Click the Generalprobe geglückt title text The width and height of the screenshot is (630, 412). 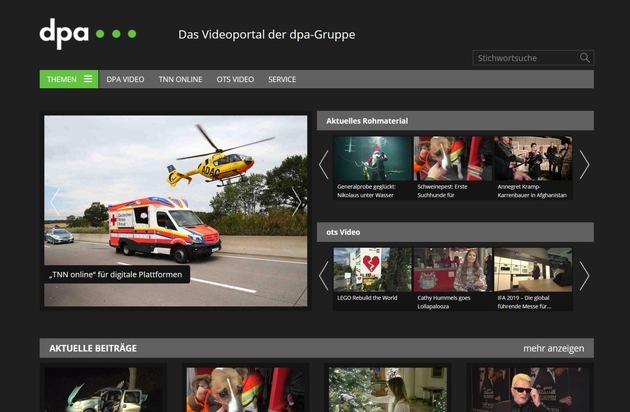[x=366, y=191]
